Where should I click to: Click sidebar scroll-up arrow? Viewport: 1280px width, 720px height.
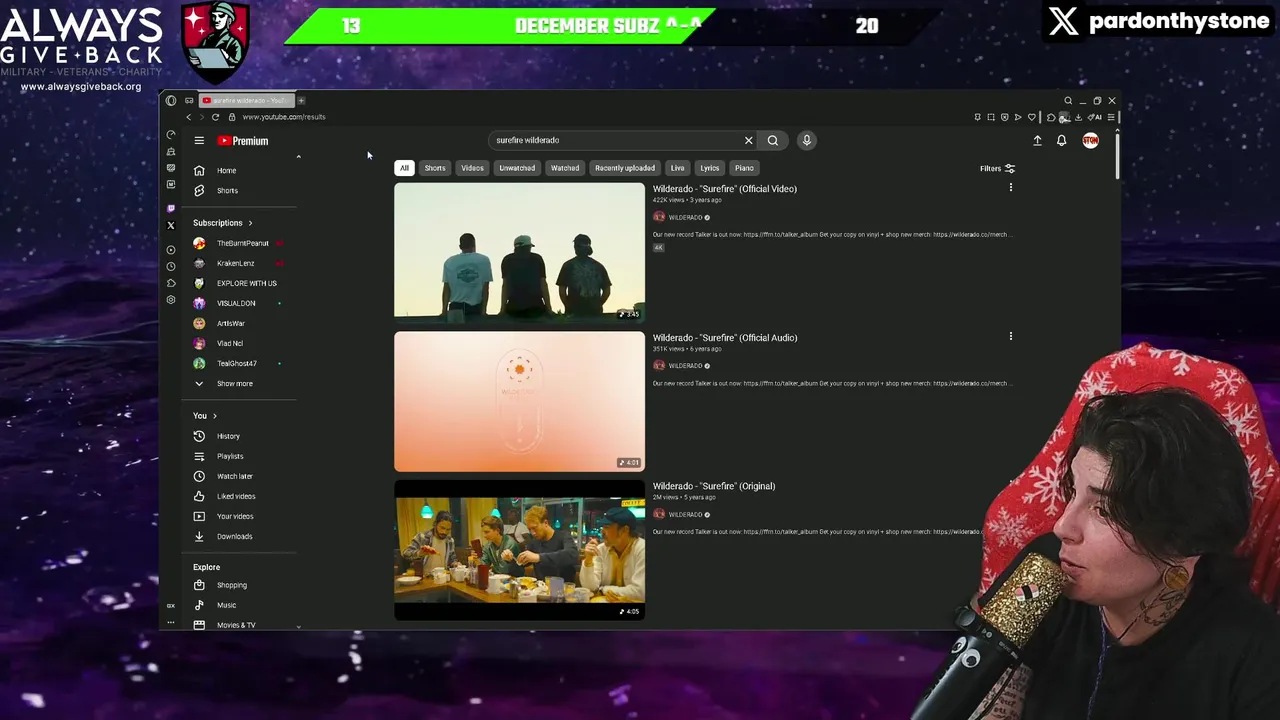tap(298, 157)
